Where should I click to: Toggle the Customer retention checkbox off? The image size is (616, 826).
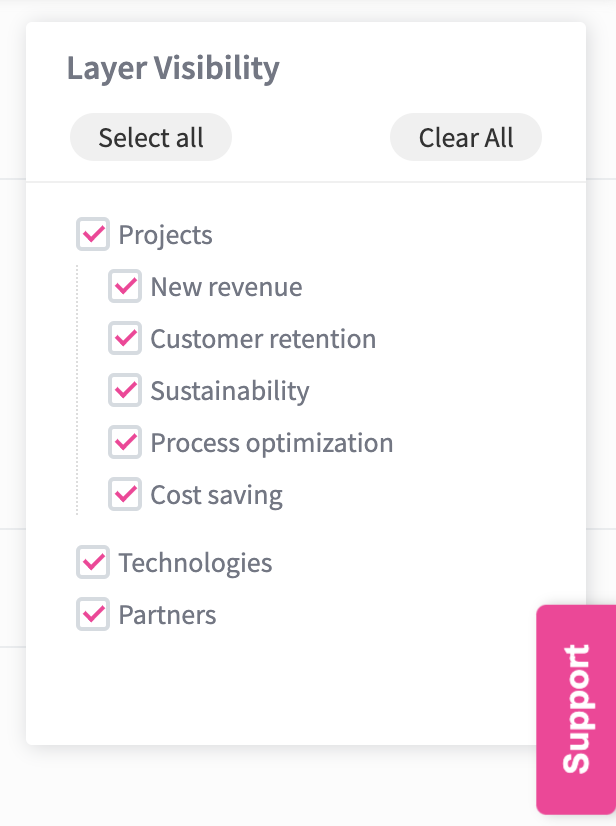(x=125, y=339)
